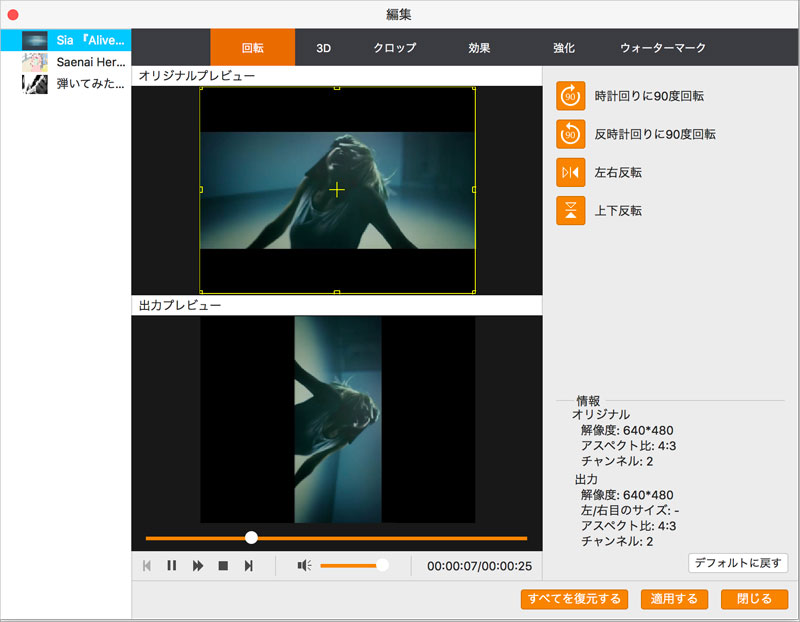Image resolution: width=800 pixels, height=622 pixels.
Task: Click the rotated output preview image
Action: point(338,419)
